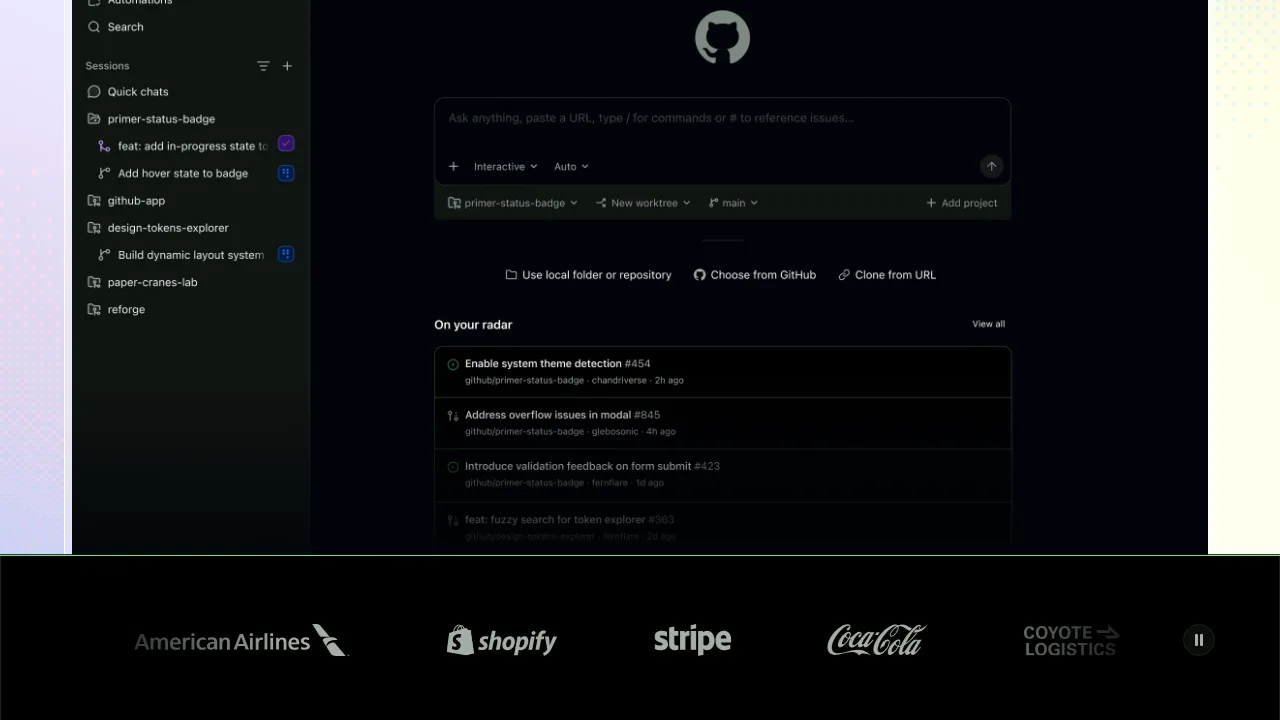Open the primer-status-badge project dropdown below the prompt
Screen dimensions: 1280x720
[513, 203]
